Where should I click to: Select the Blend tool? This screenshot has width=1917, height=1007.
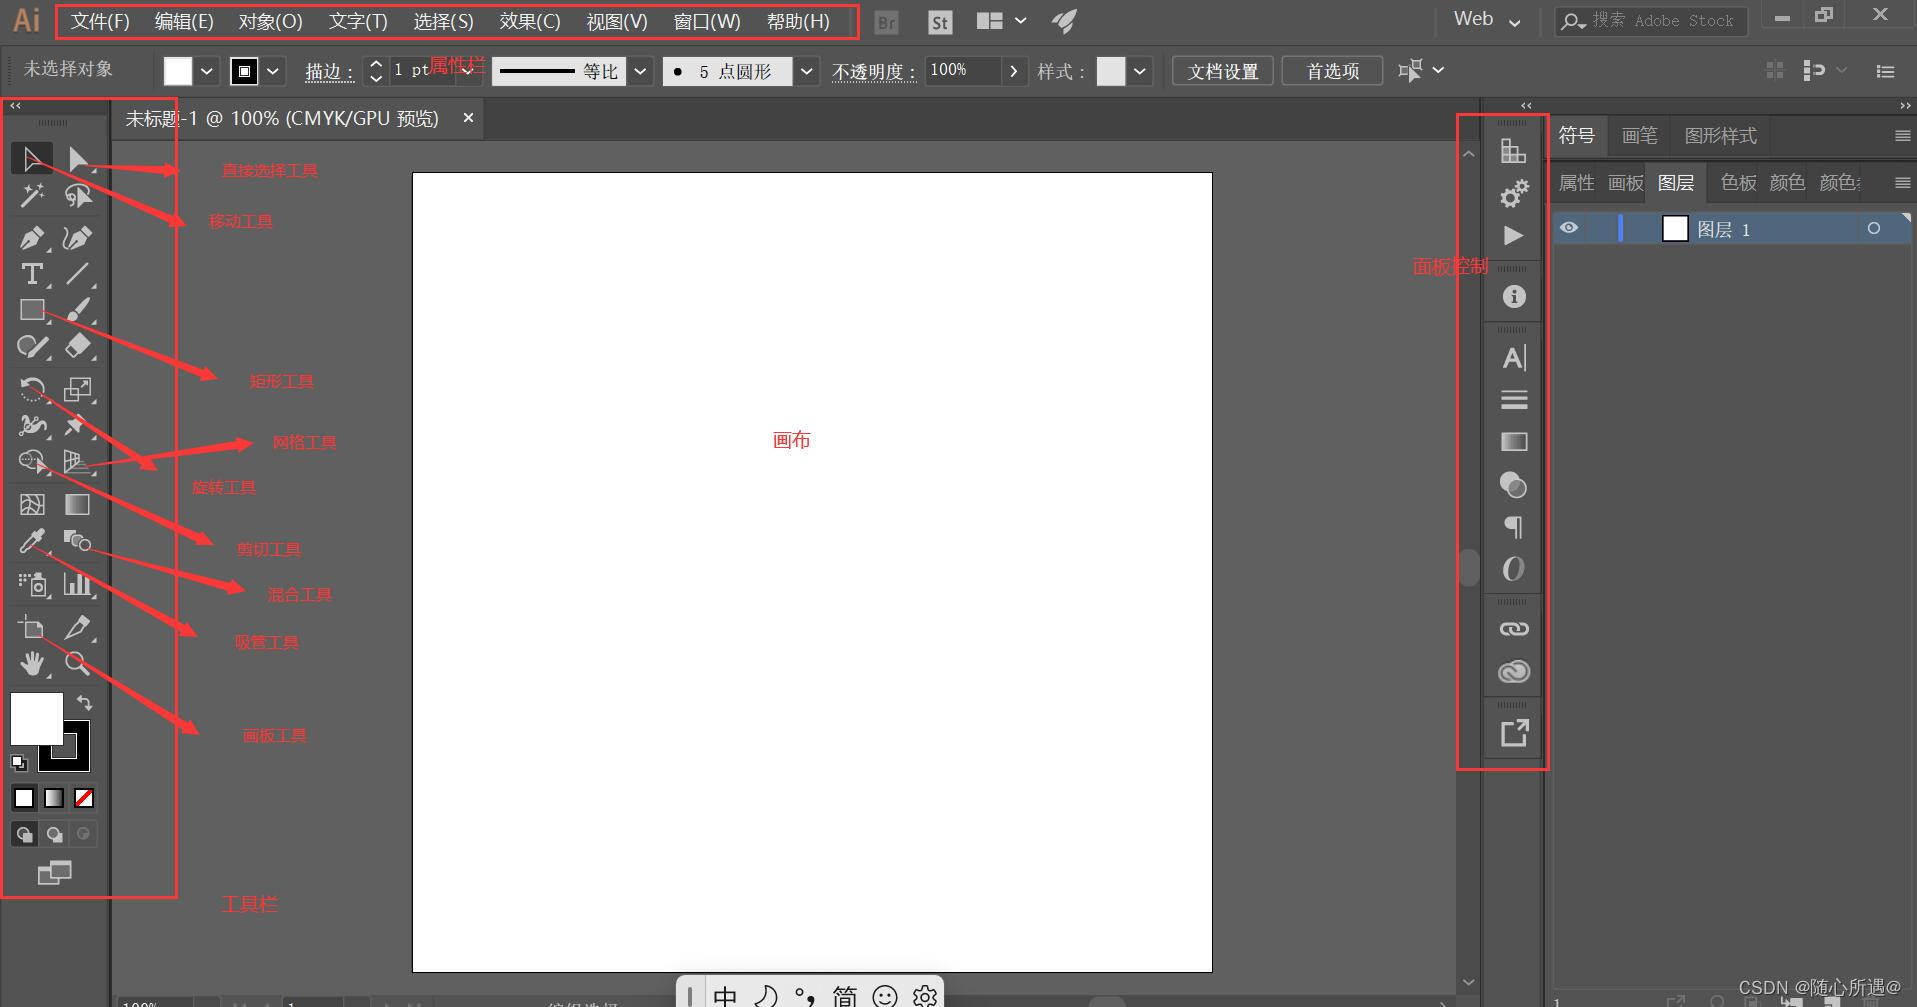point(78,541)
